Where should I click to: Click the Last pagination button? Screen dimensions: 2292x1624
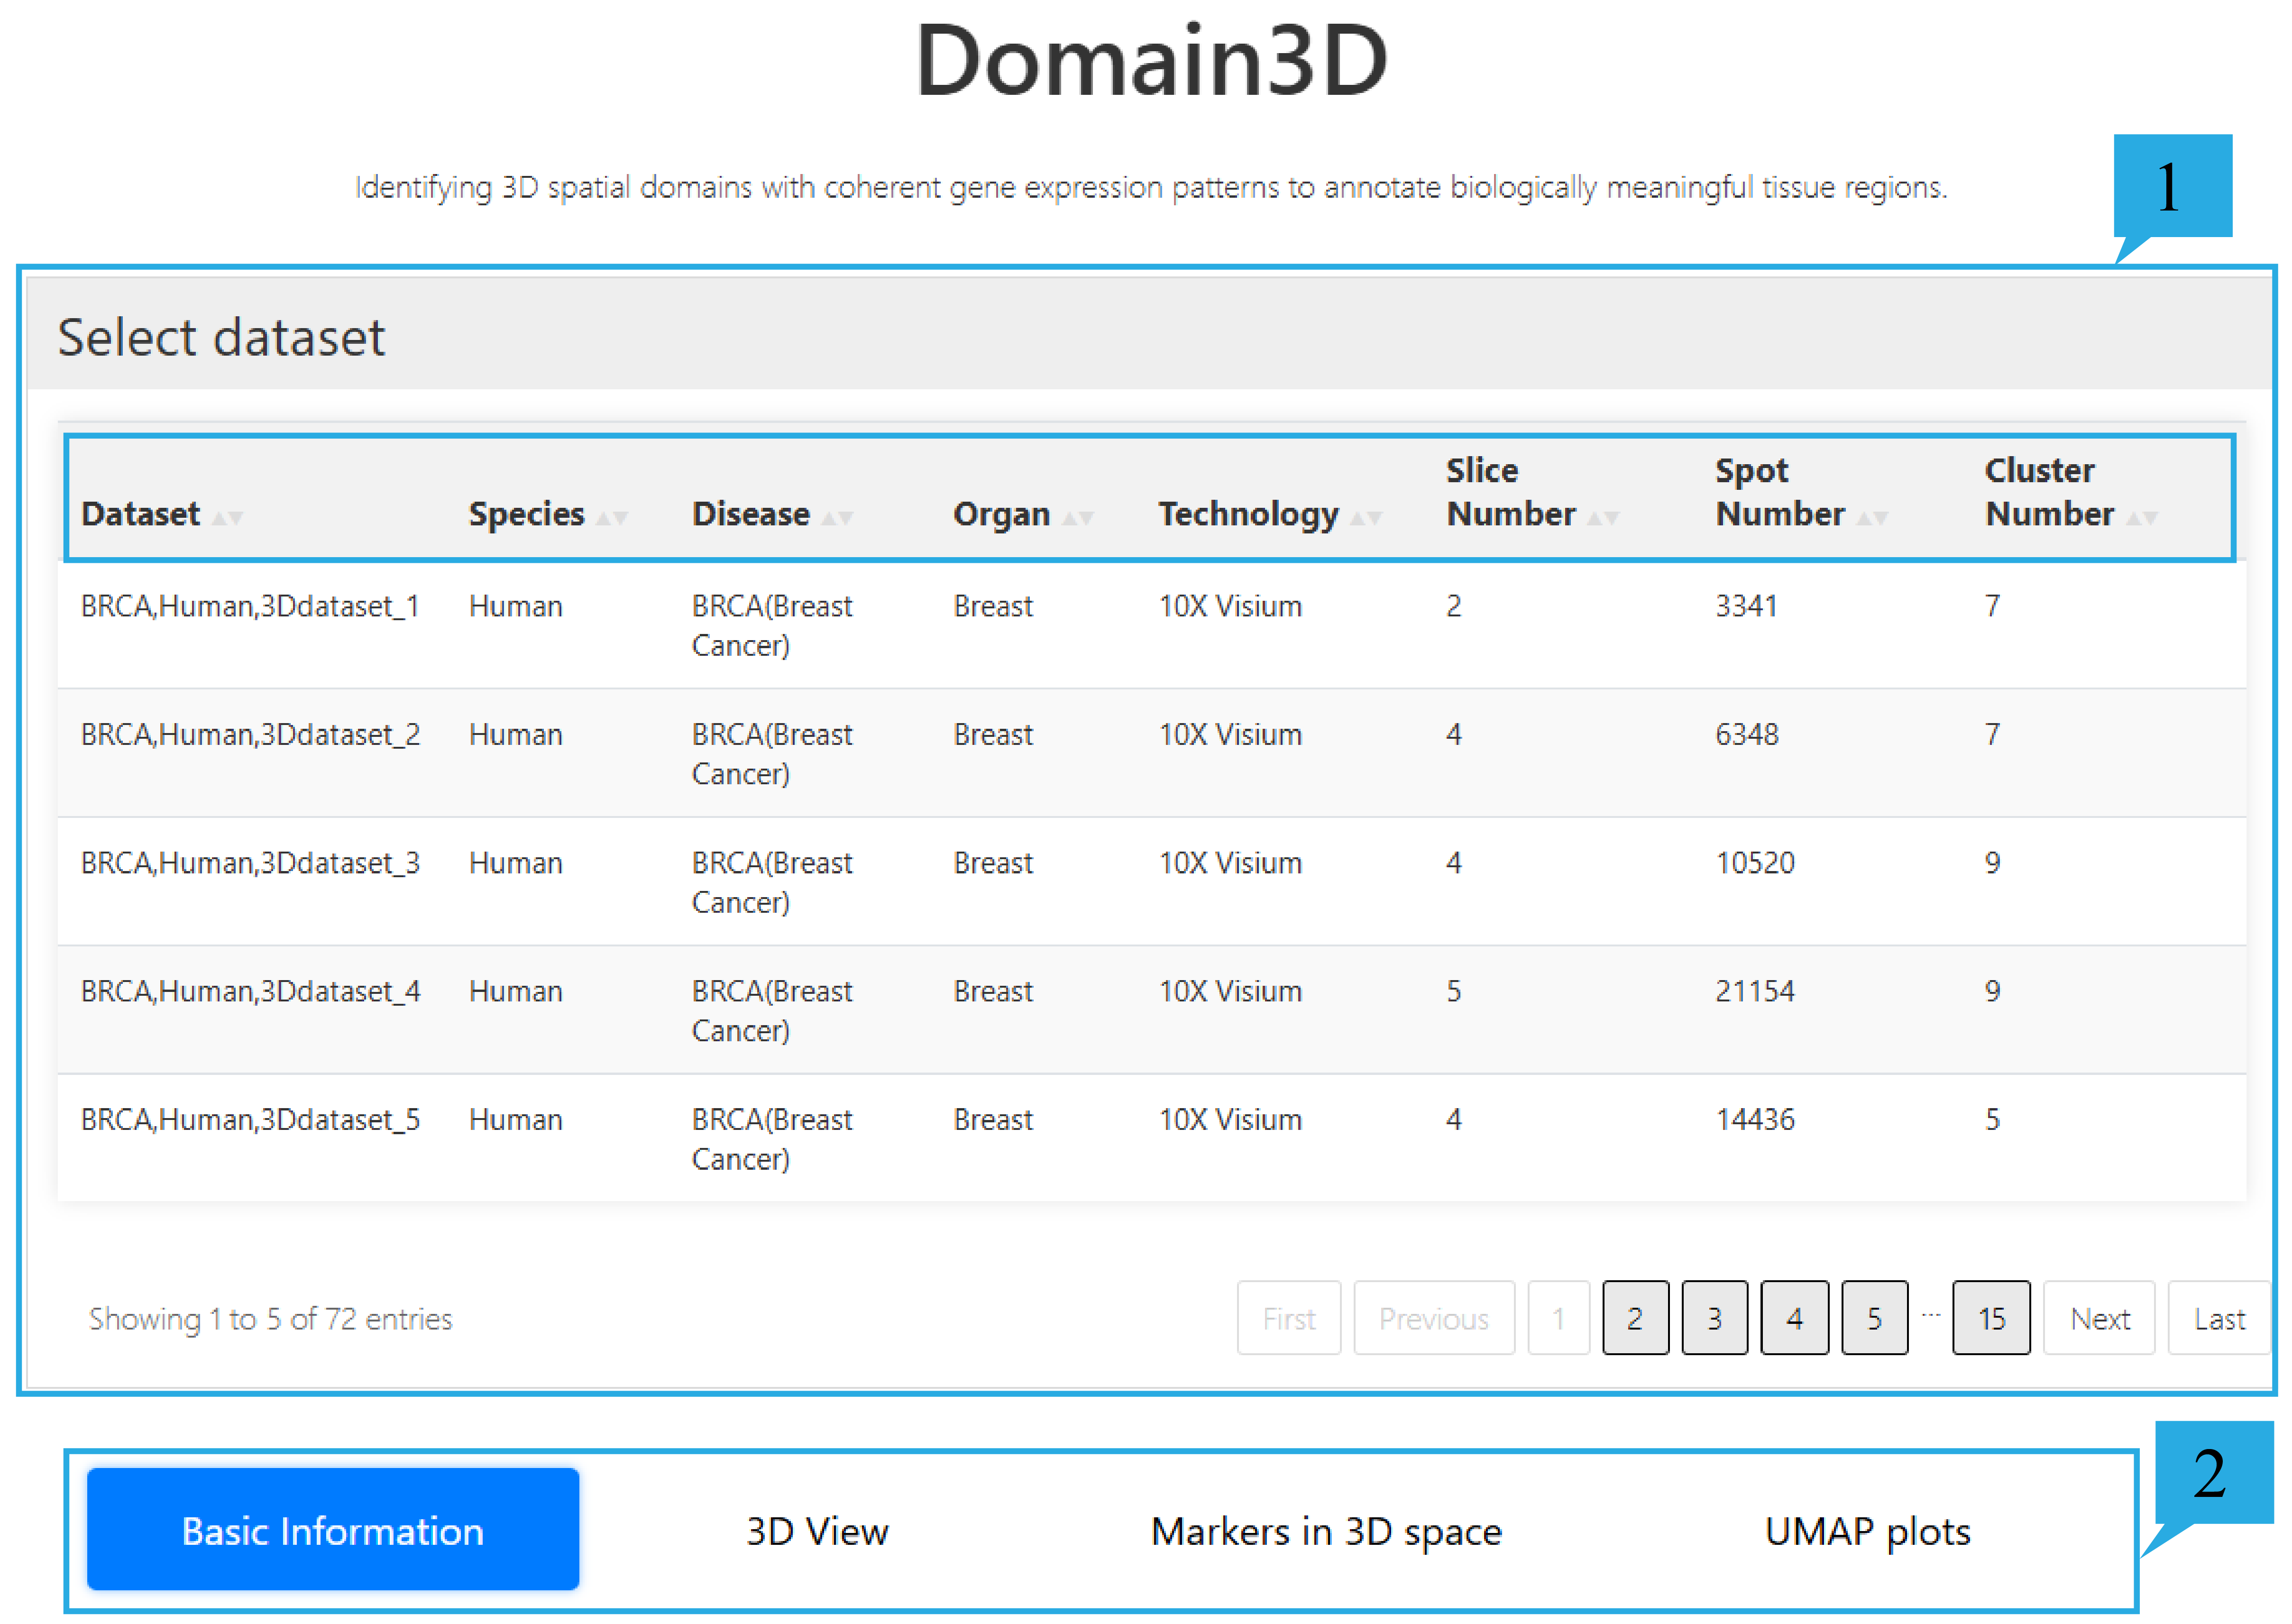(x=2218, y=1318)
